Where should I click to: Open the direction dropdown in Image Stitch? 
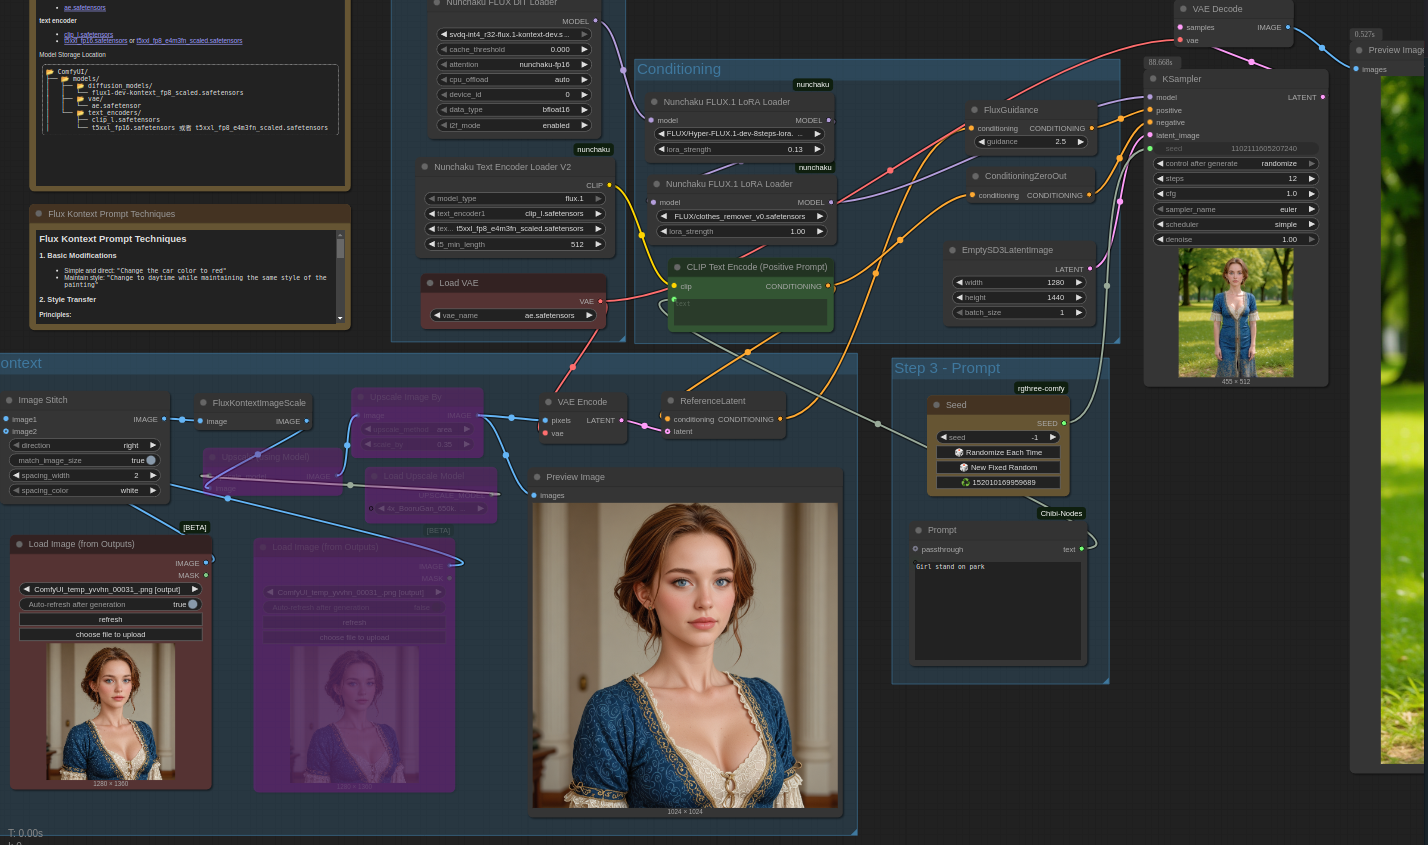[85, 445]
